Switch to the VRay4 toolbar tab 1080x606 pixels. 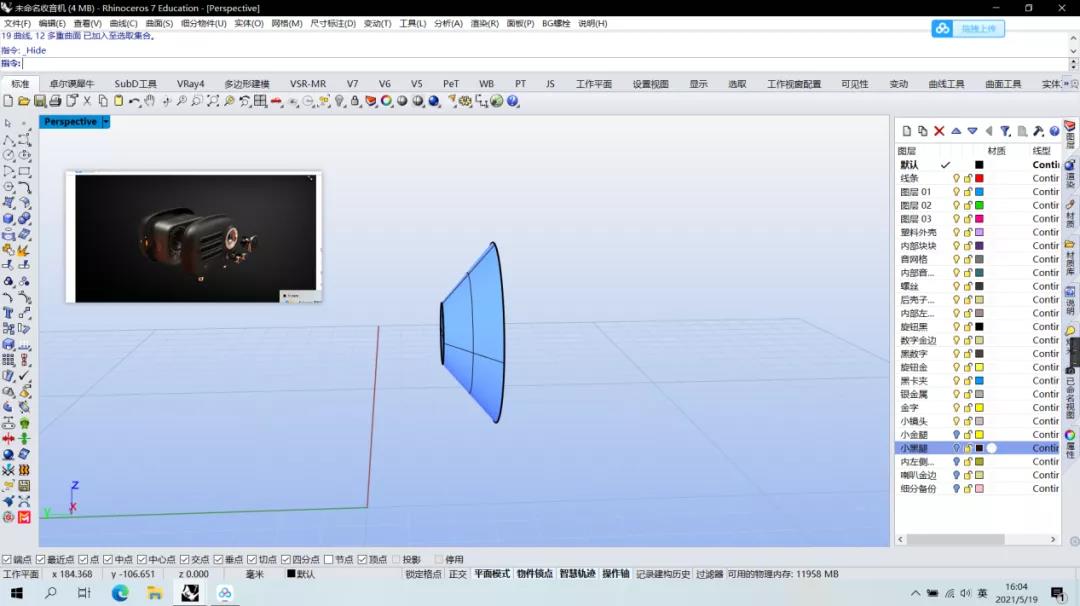190,84
